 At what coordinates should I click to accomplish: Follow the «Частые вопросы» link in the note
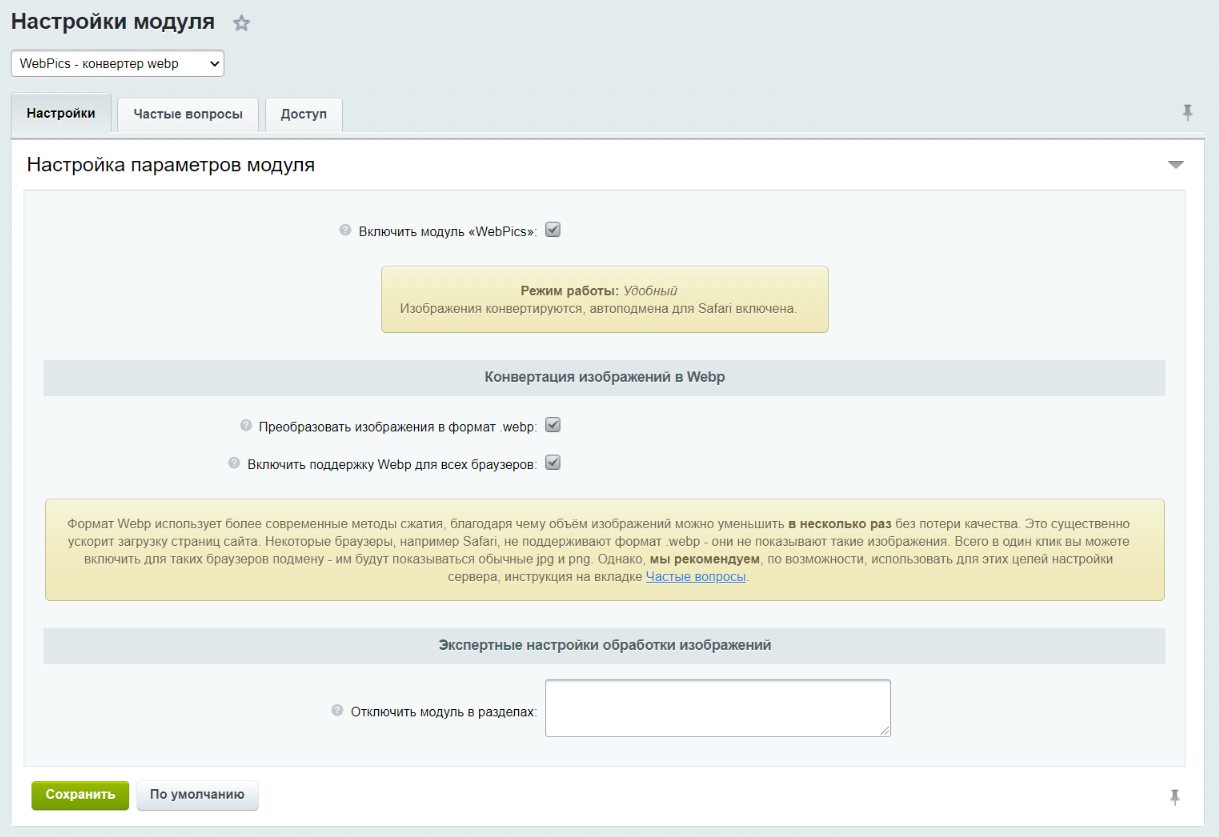(696, 576)
